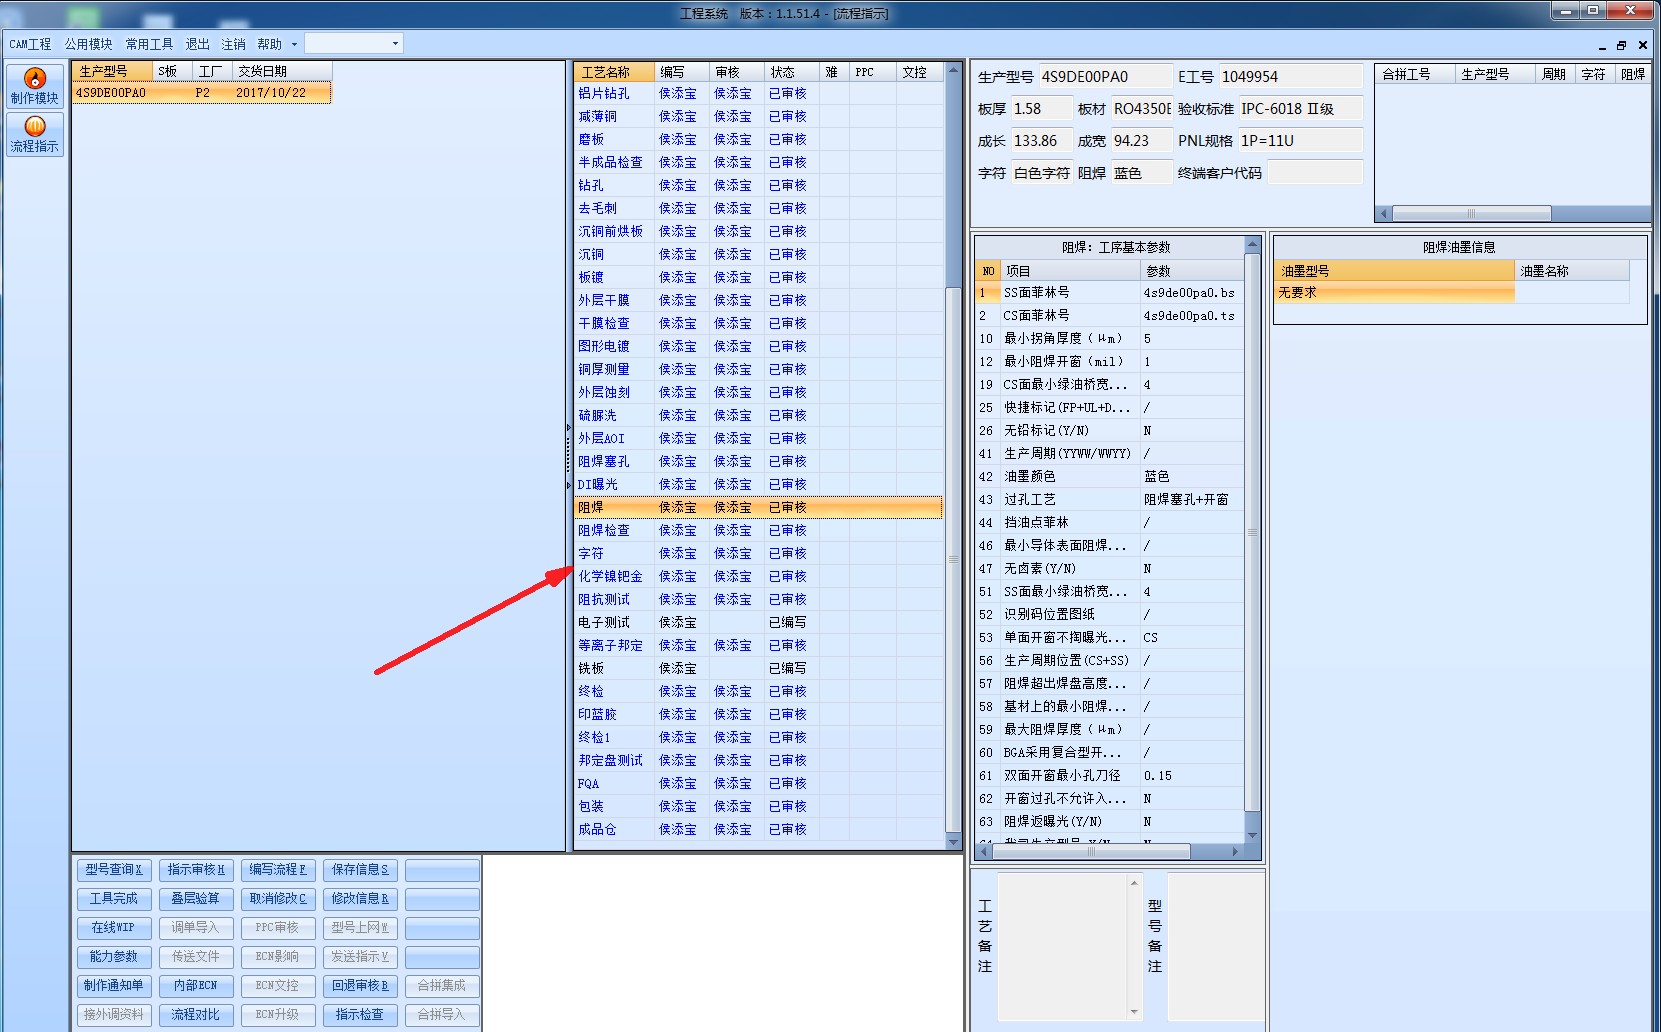Open the 制作模块 sidebar icon

point(35,86)
